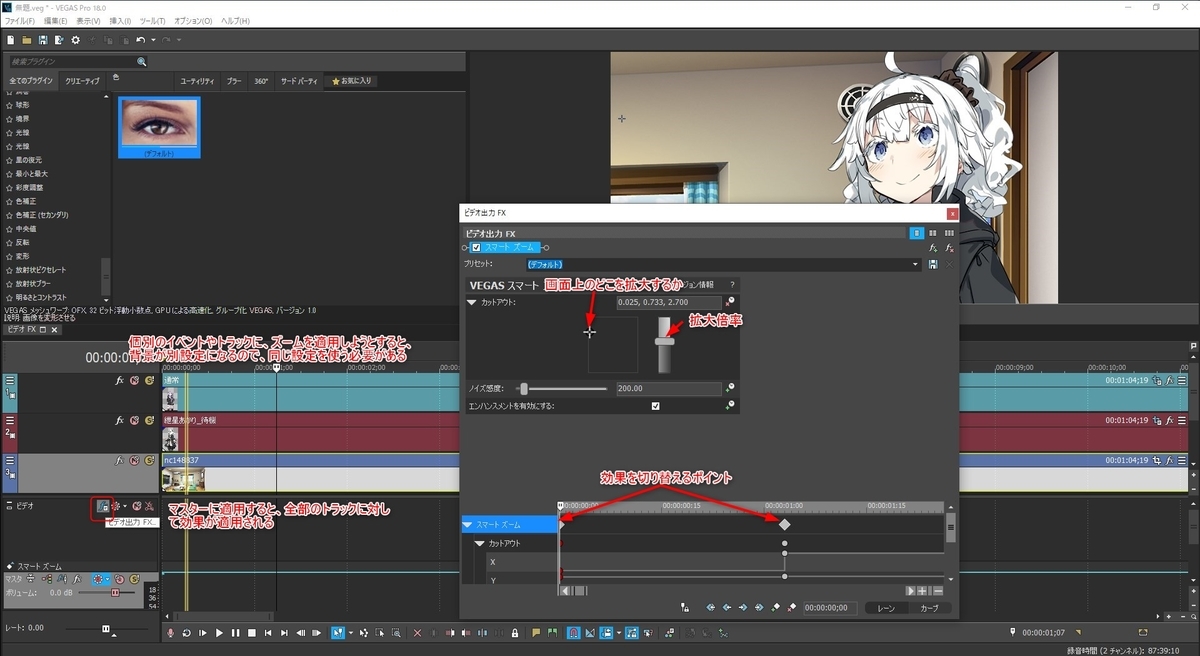Open the オプション(O) menu

click(x=193, y=20)
